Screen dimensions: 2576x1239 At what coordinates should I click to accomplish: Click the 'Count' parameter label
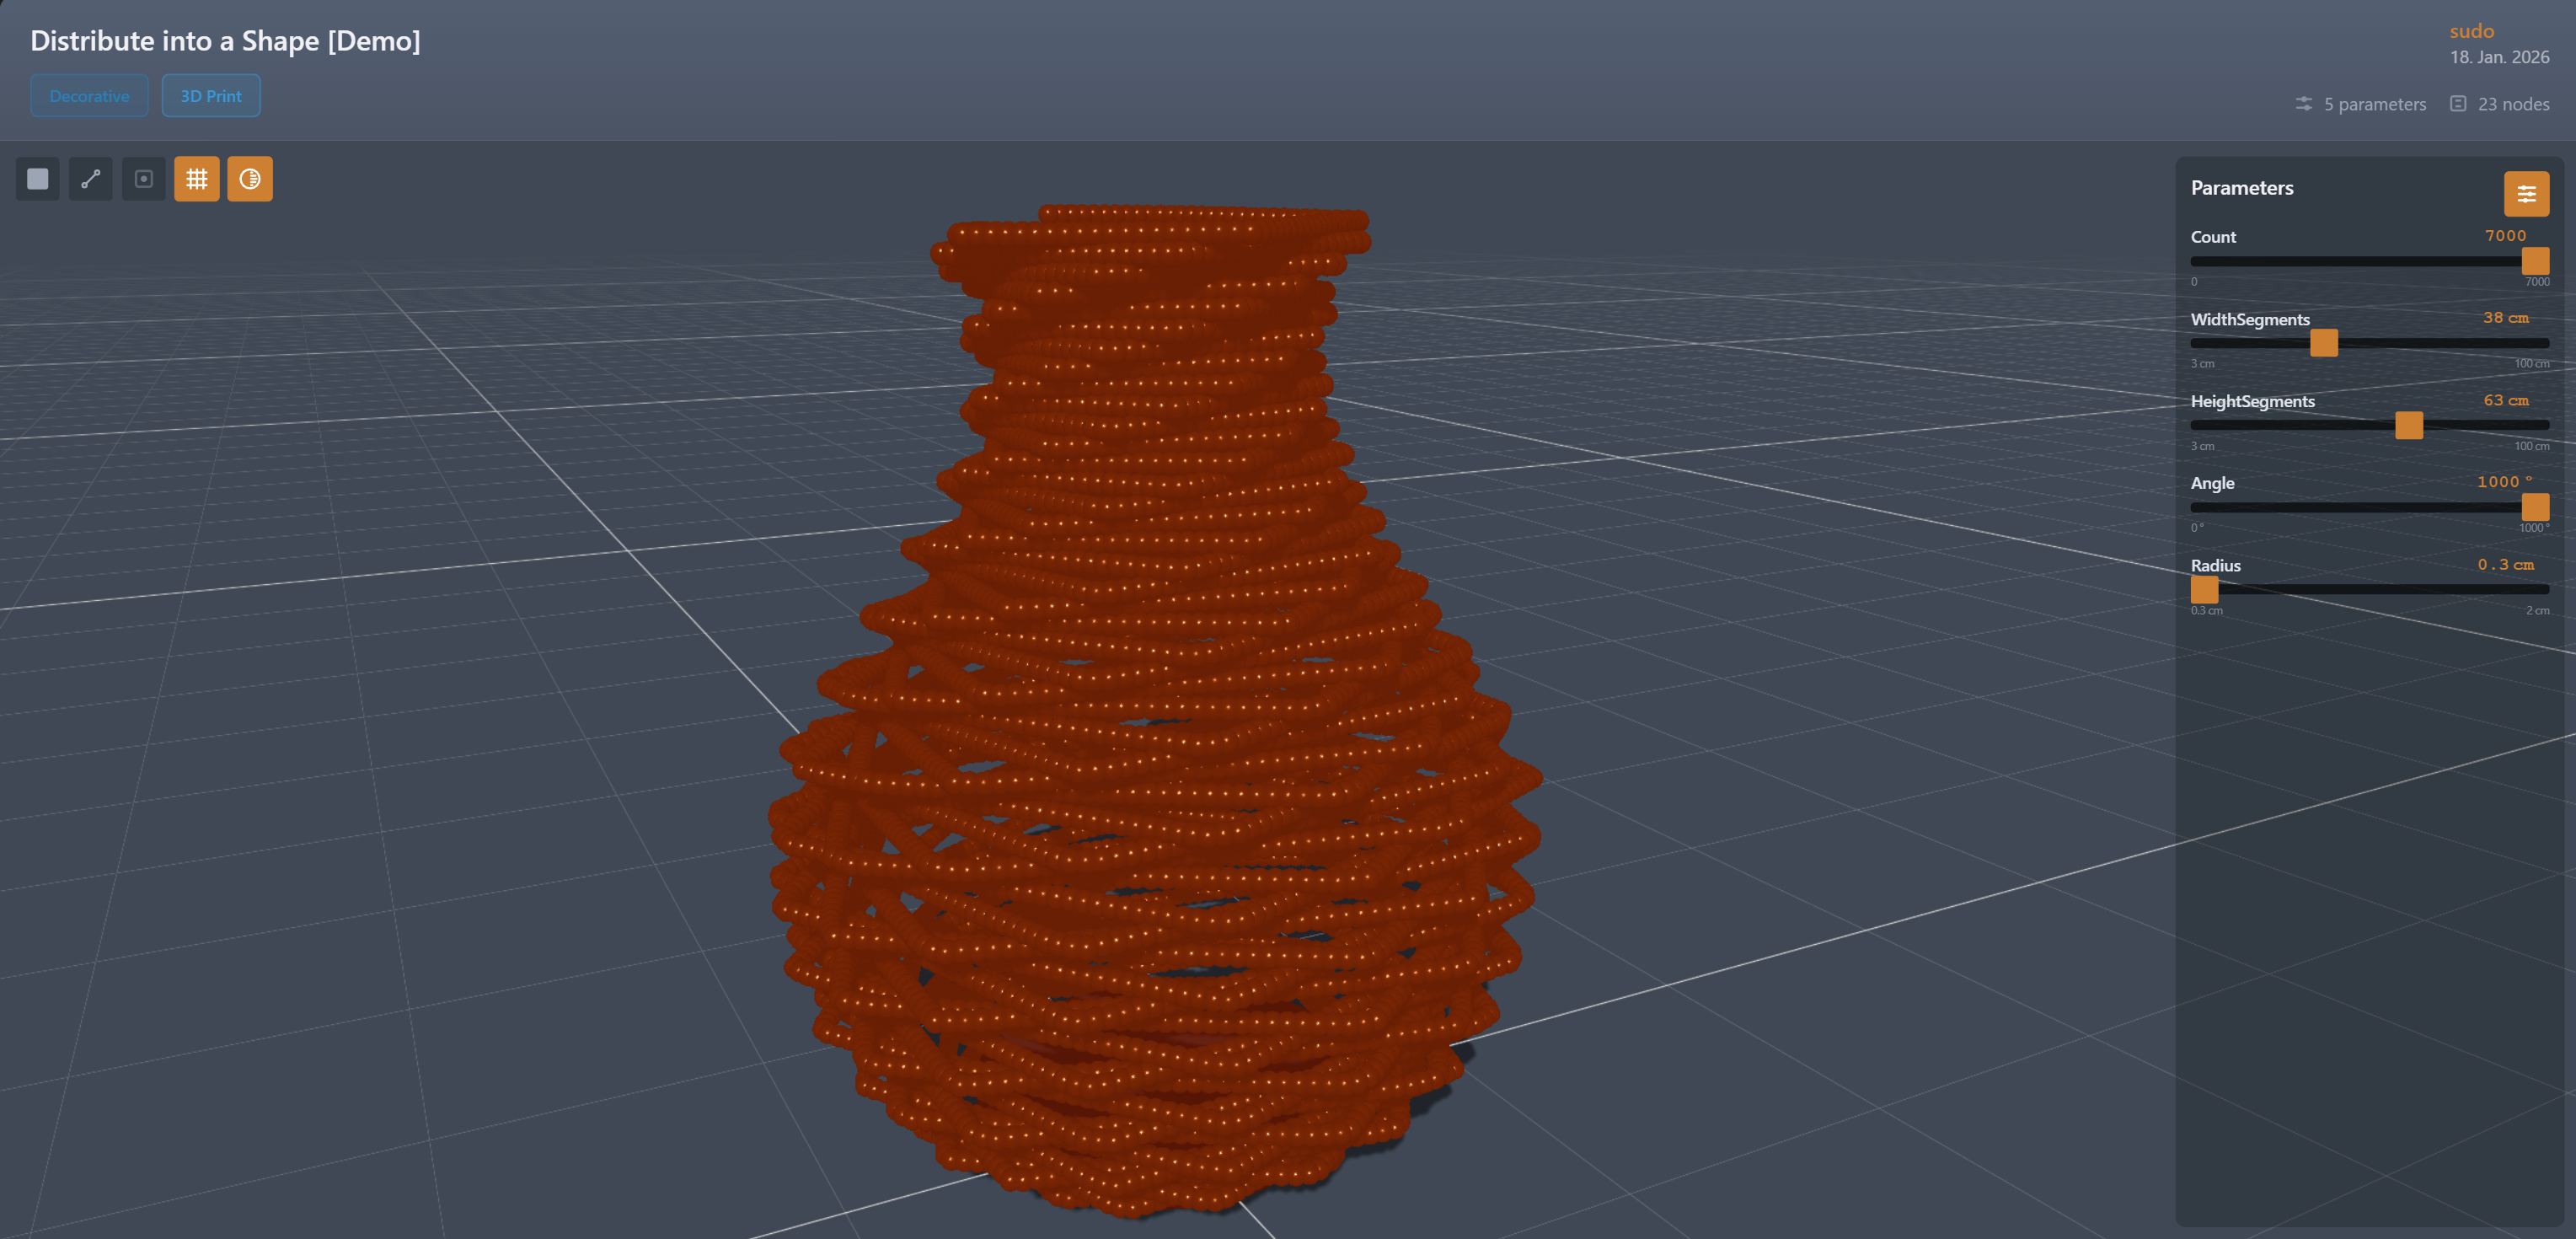click(x=2213, y=237)
